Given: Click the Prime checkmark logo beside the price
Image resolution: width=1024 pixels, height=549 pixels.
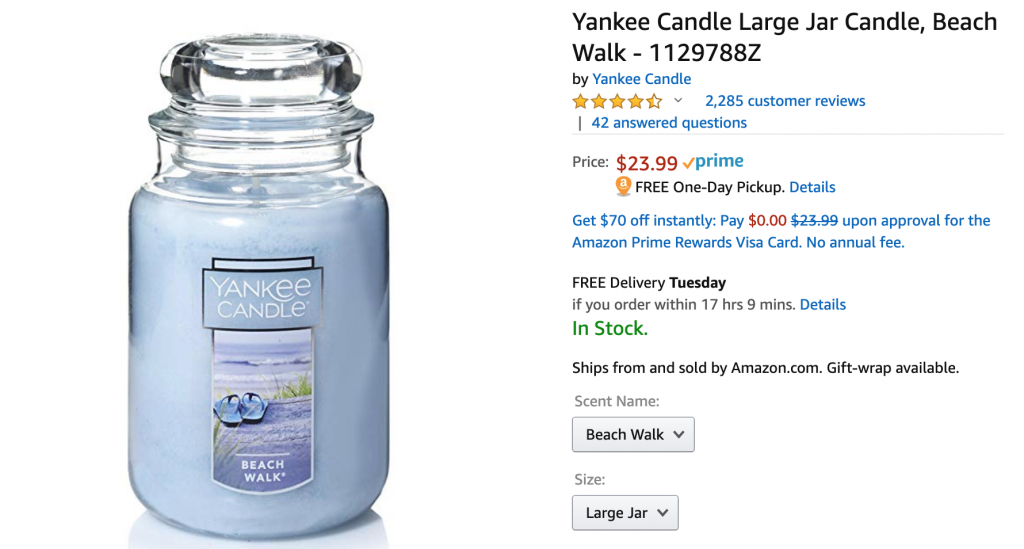Looking at the screenshot, I should pyautogui.click(x=712, y=161).
